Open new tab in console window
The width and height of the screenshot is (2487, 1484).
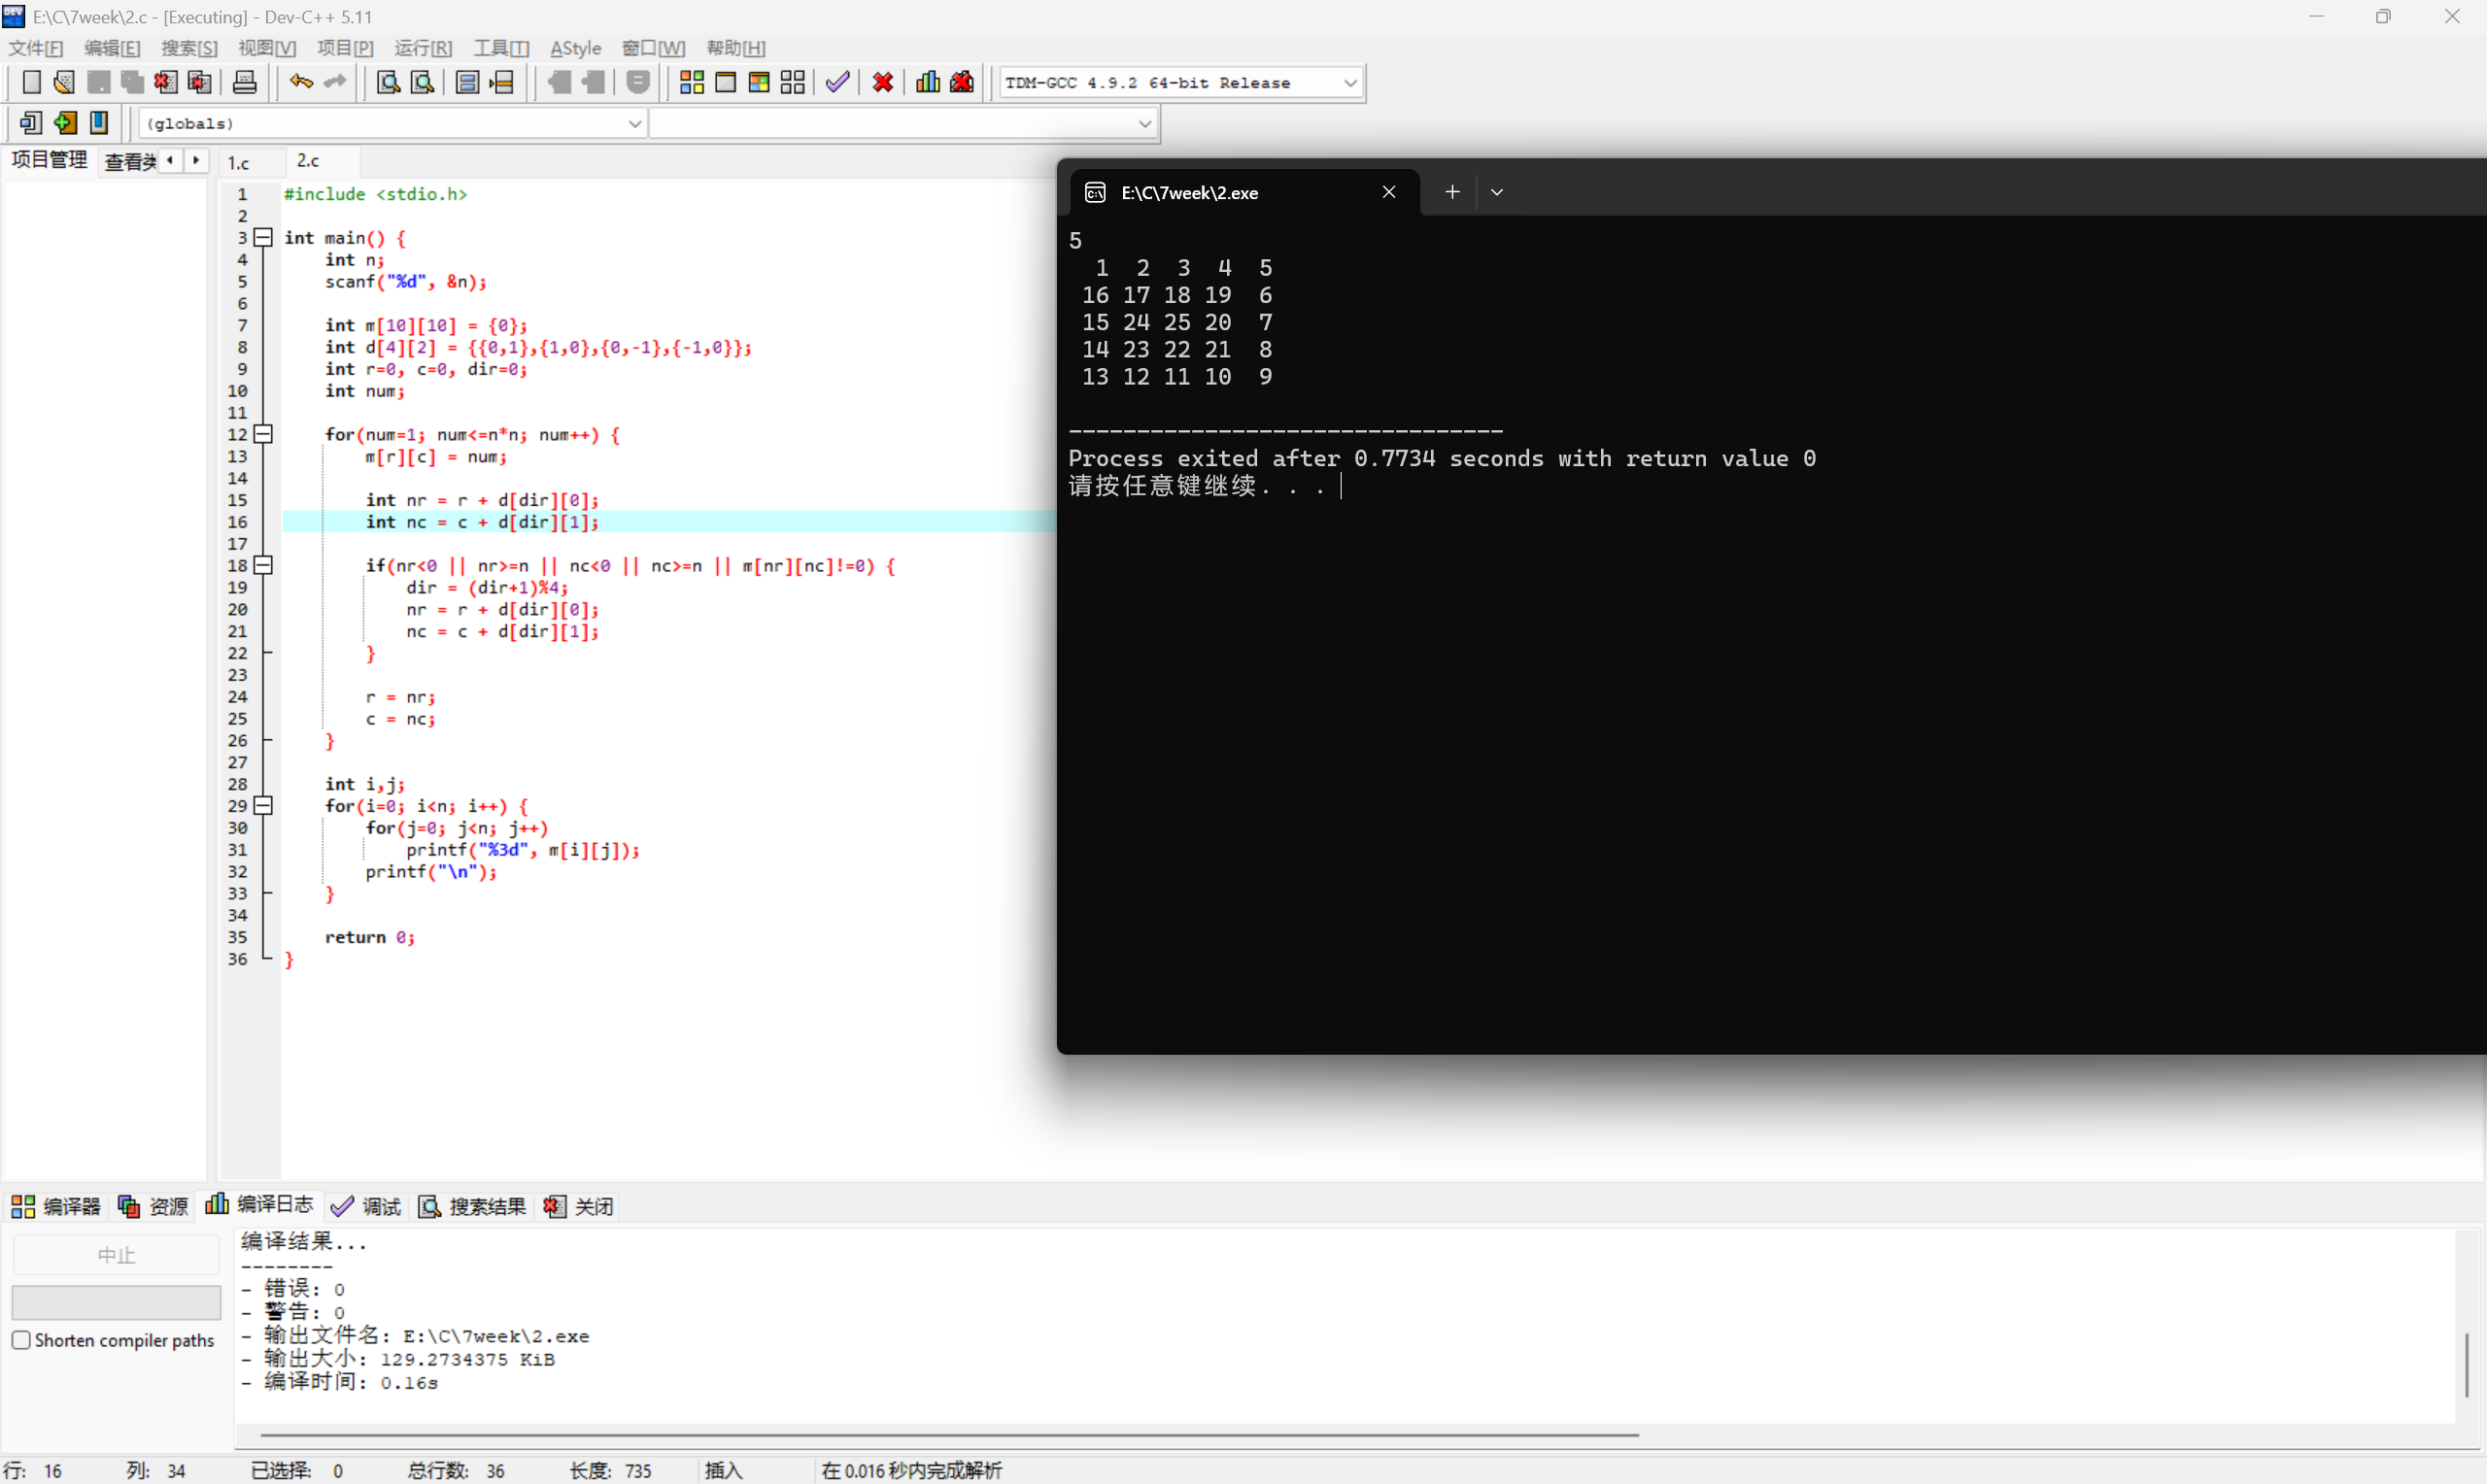[1452, 192]
